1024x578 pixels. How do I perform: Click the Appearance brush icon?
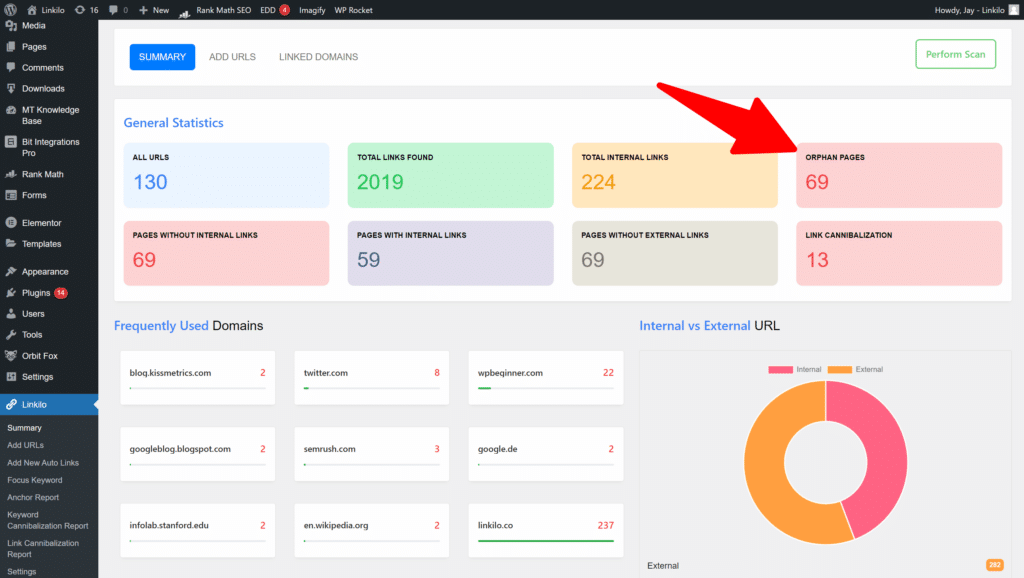[11, 271]
